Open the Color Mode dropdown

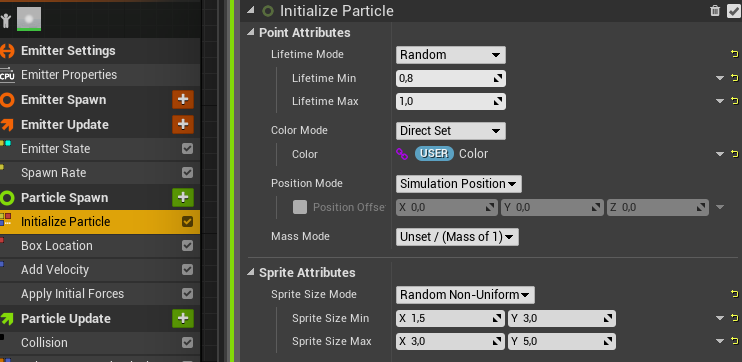(x=450, y=131)
